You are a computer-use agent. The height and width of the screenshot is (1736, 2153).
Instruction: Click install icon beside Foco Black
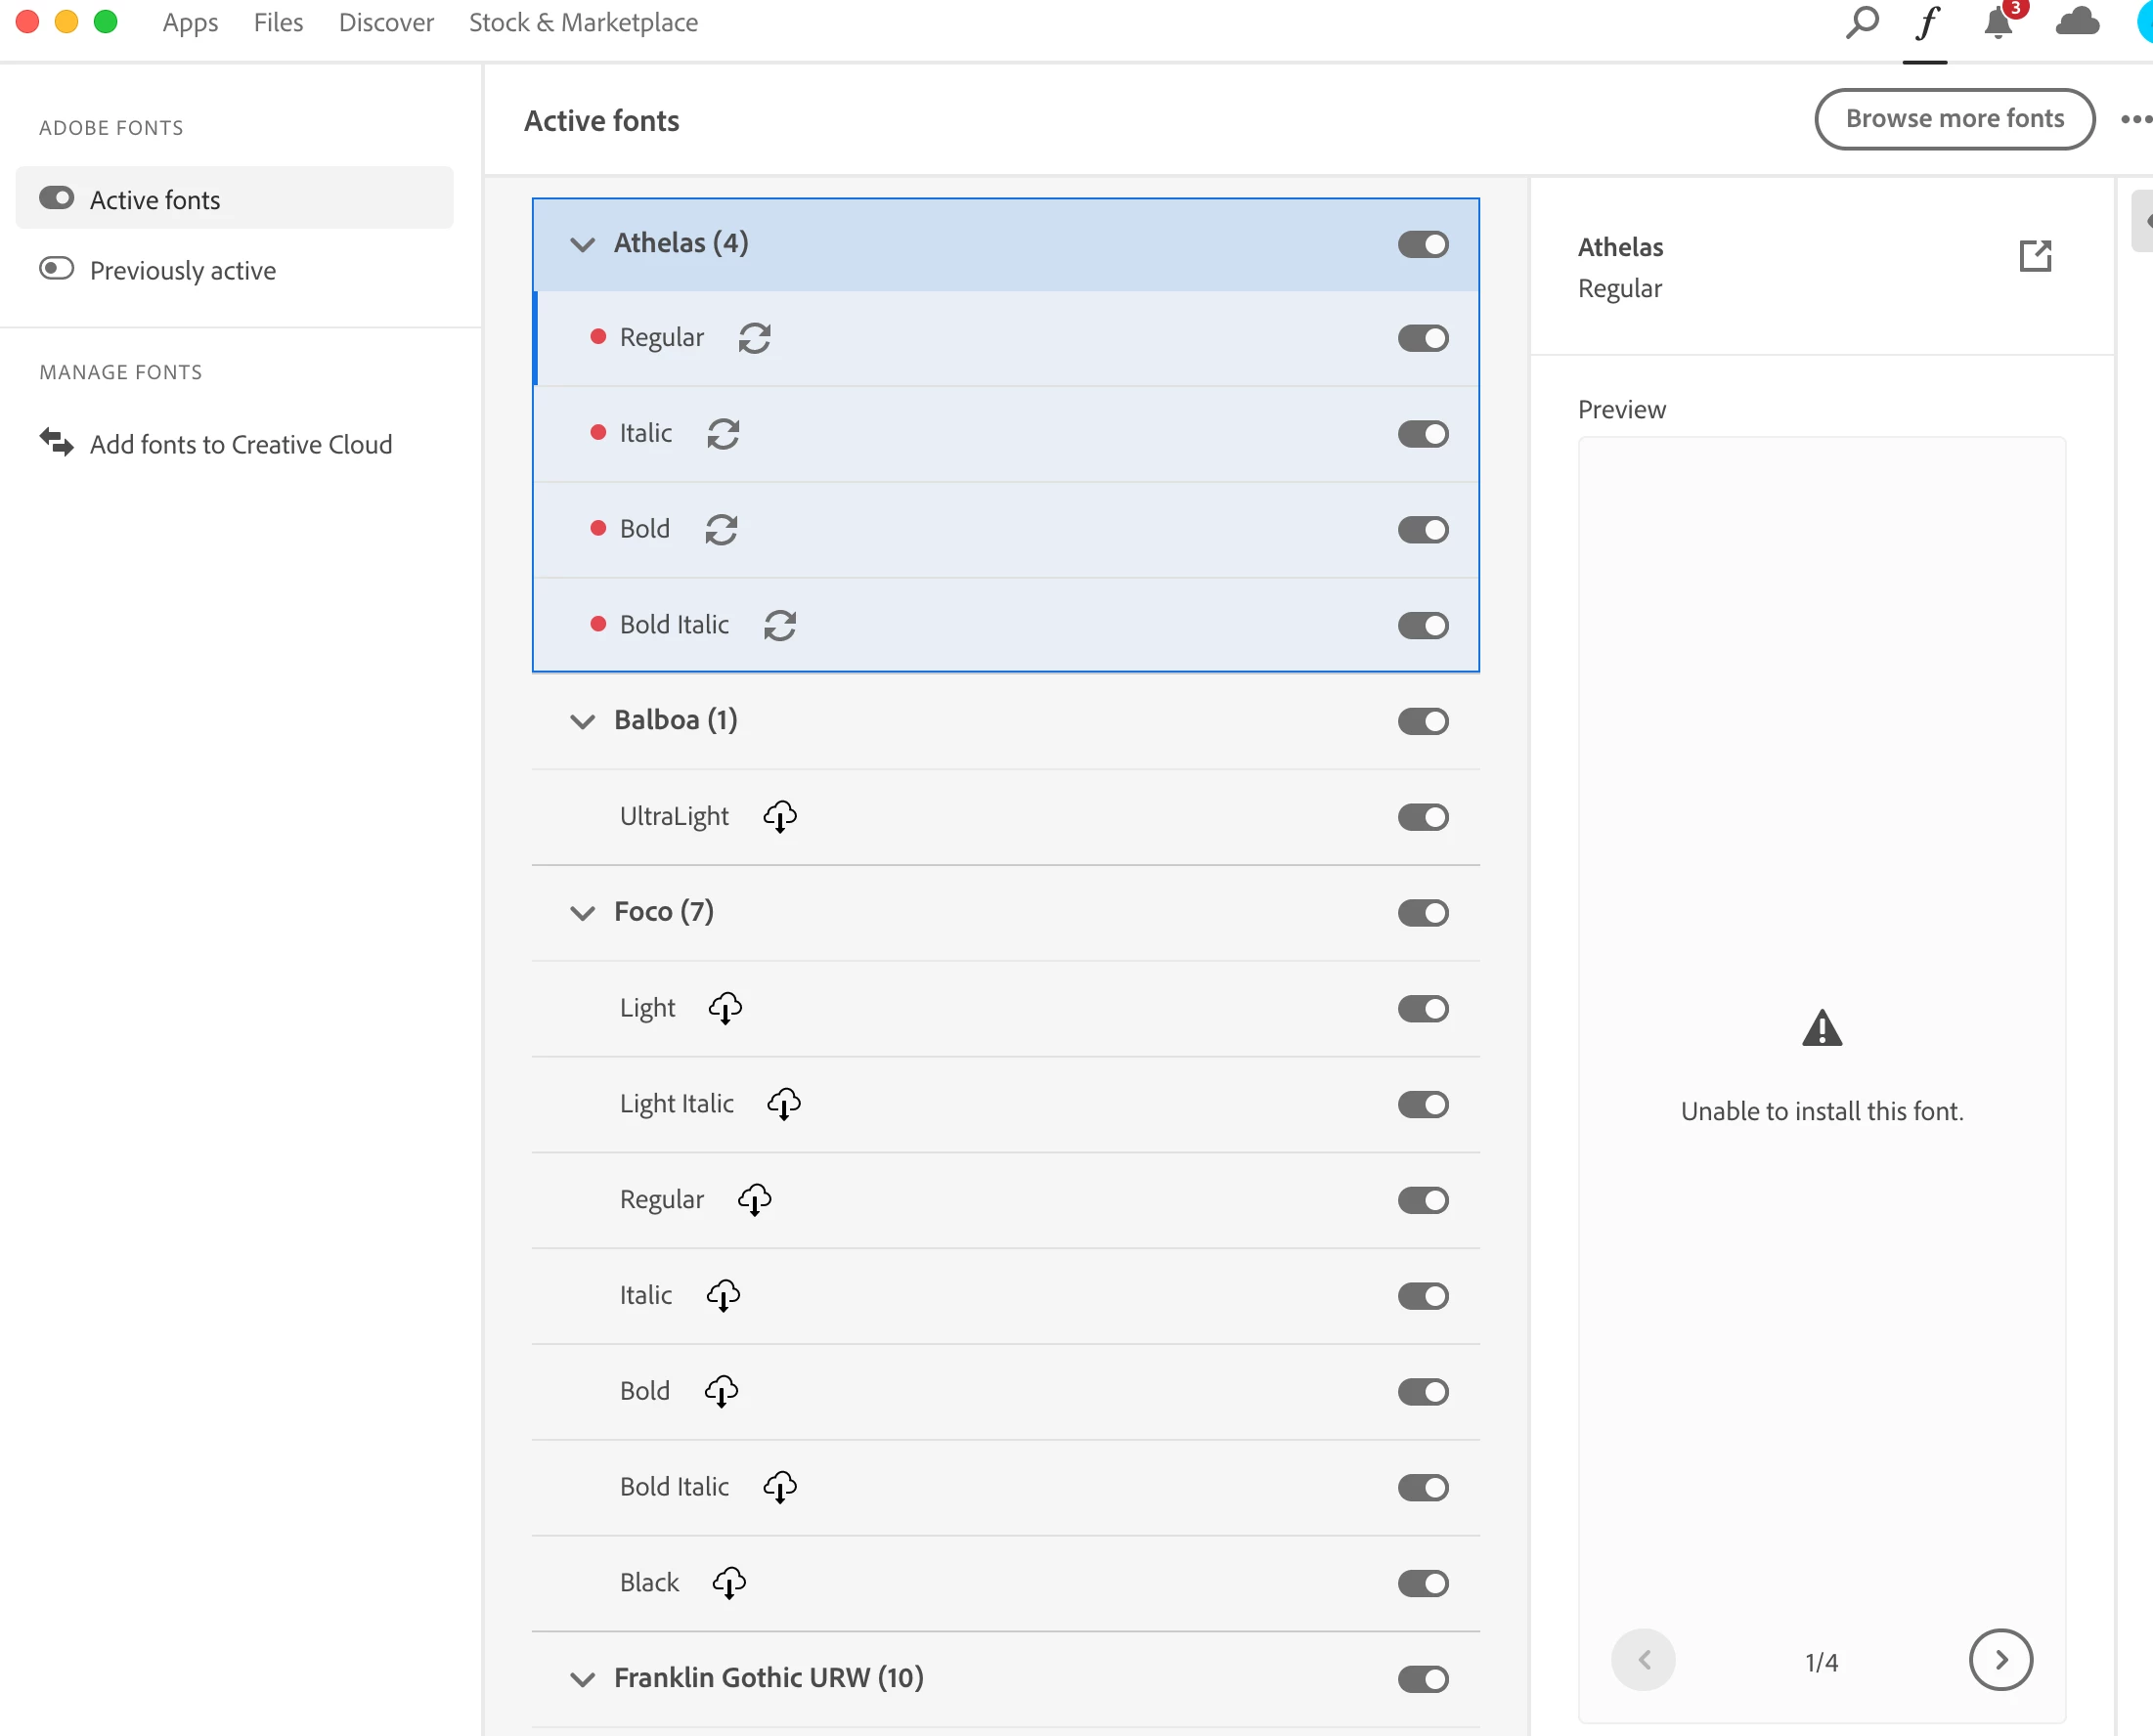click(x=728, y=1582)
